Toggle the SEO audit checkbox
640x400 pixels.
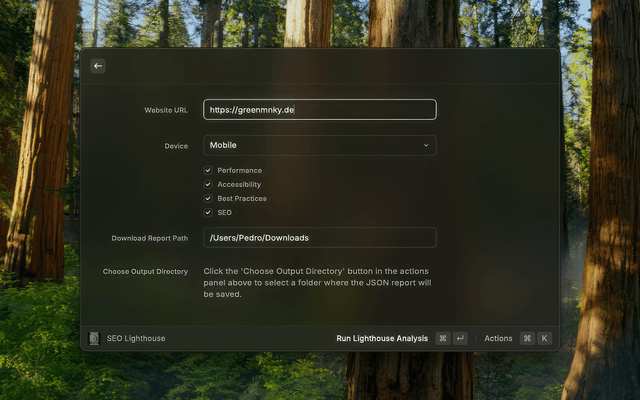208,213
